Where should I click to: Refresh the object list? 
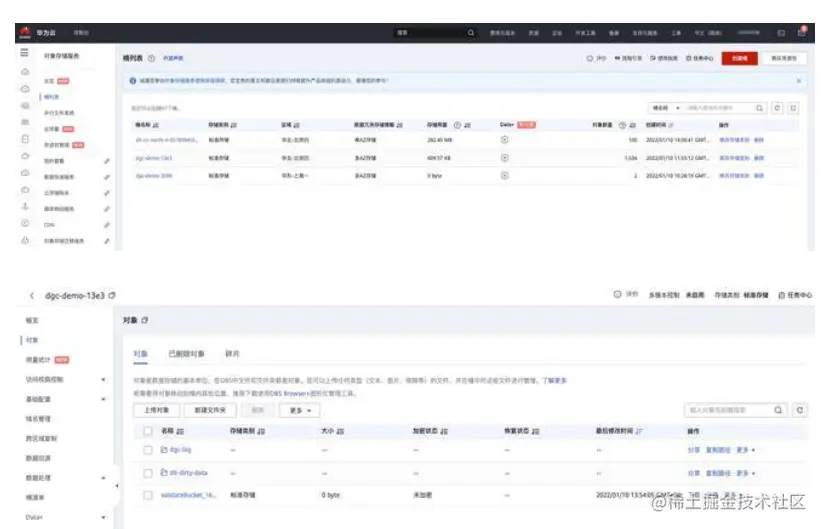pyautogui.click(x=800, y=410)
